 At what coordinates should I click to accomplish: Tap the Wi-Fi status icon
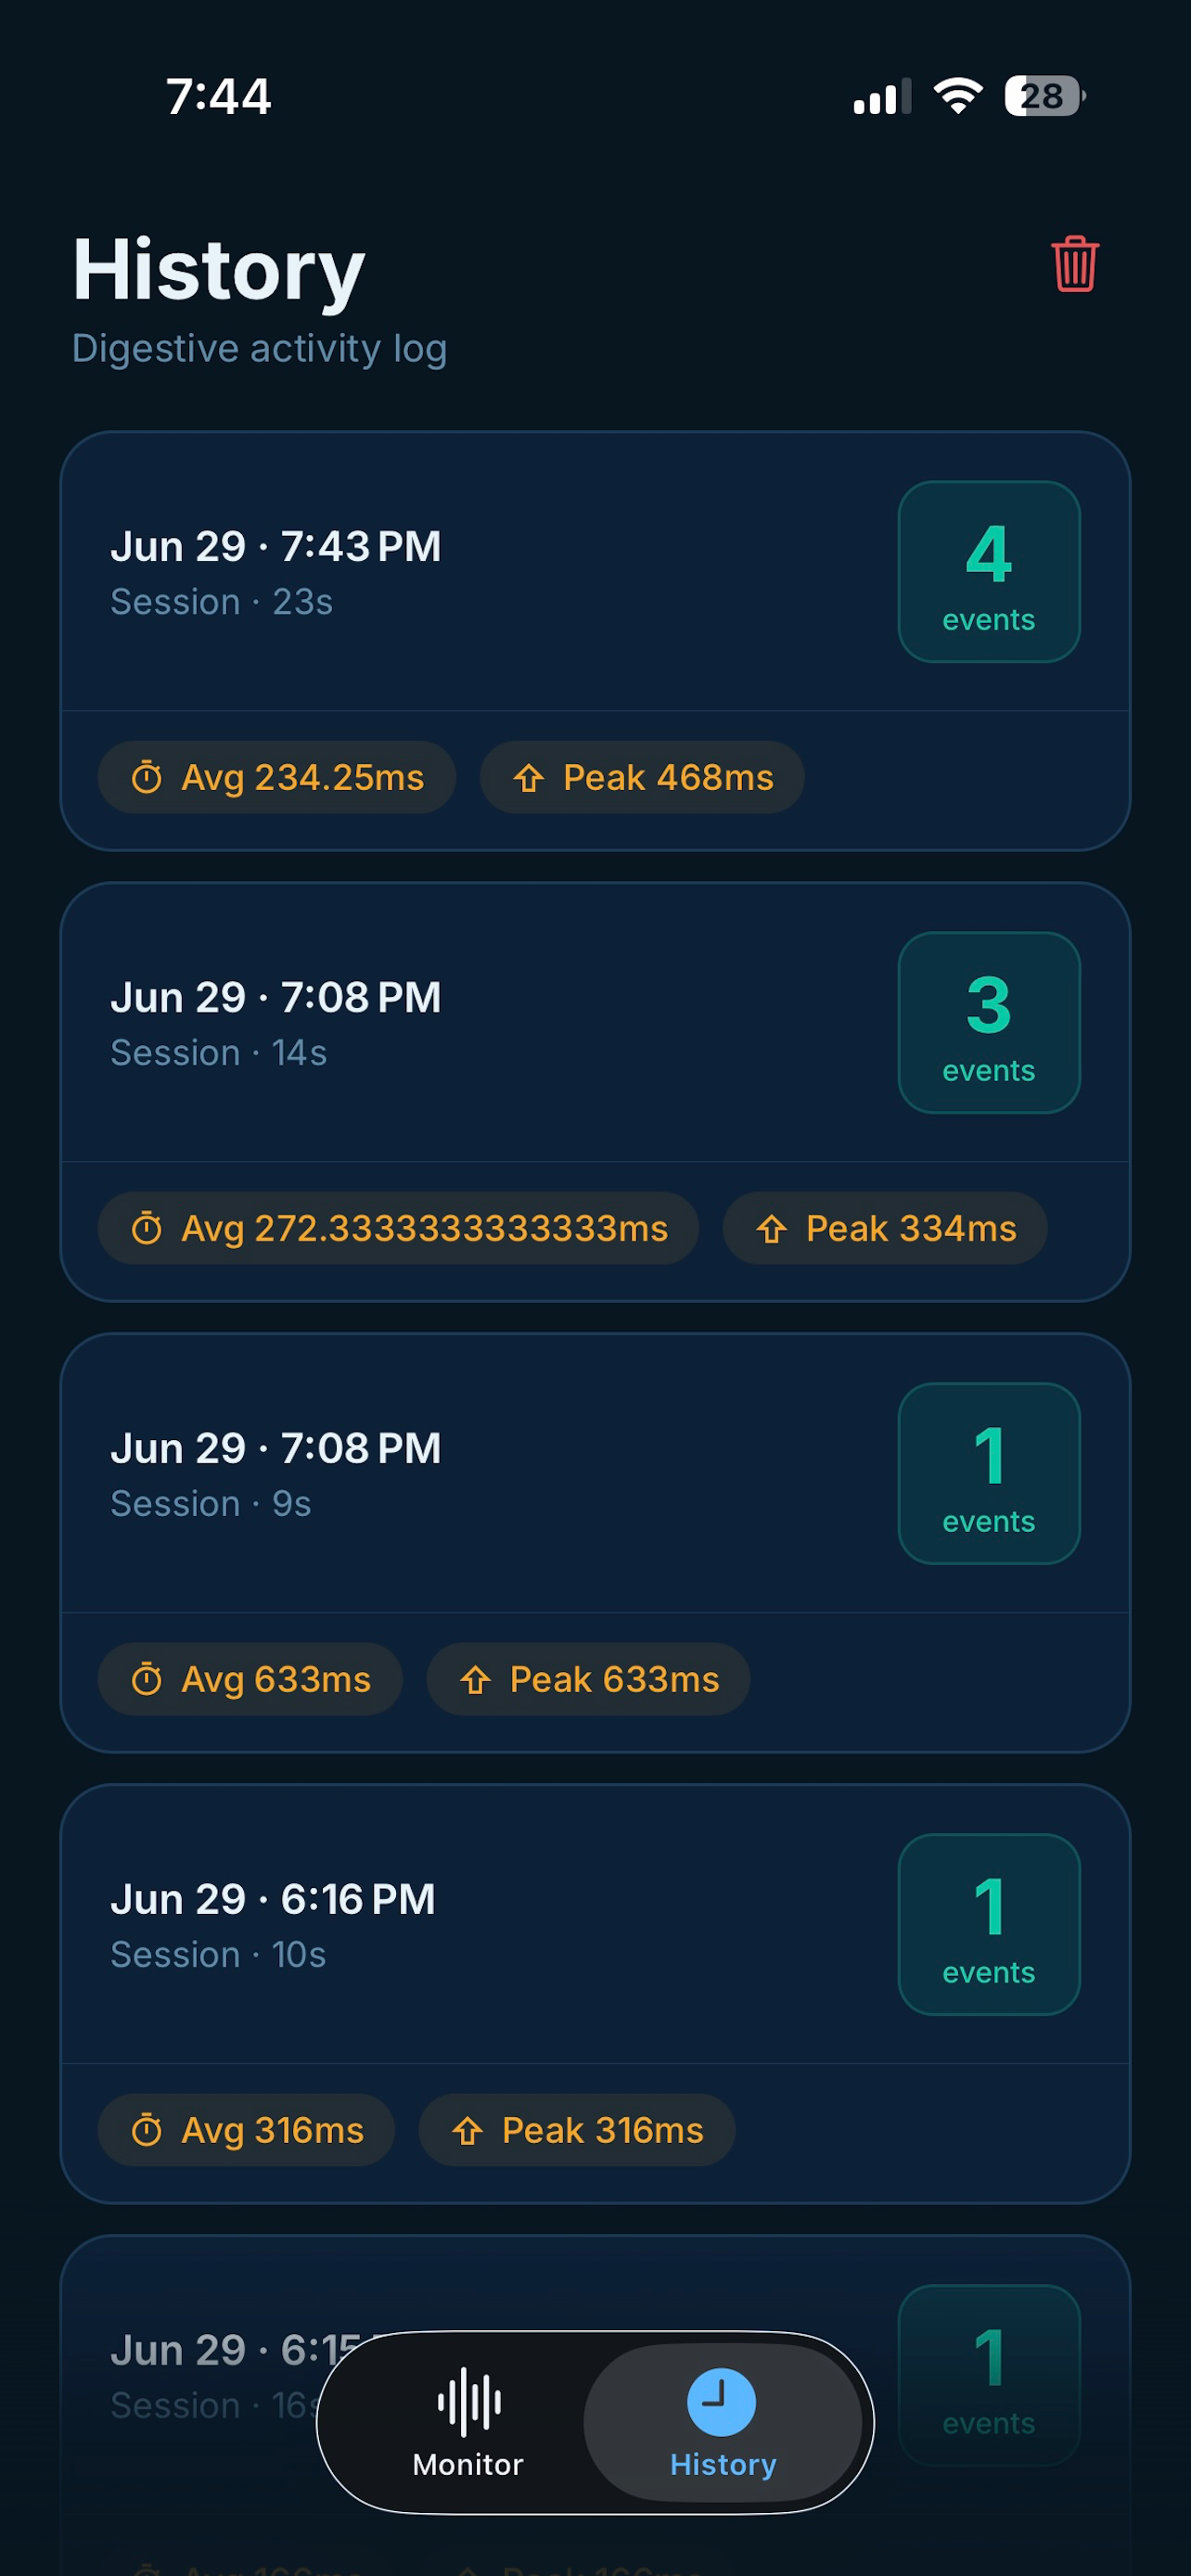[x=958, y=96]
